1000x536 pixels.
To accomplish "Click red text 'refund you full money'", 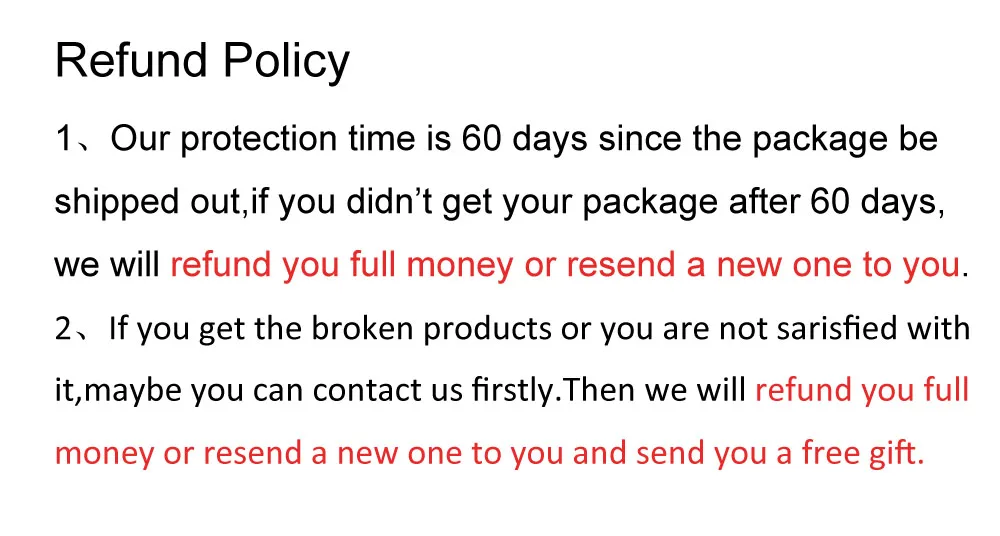I will (x=341, y=265).
